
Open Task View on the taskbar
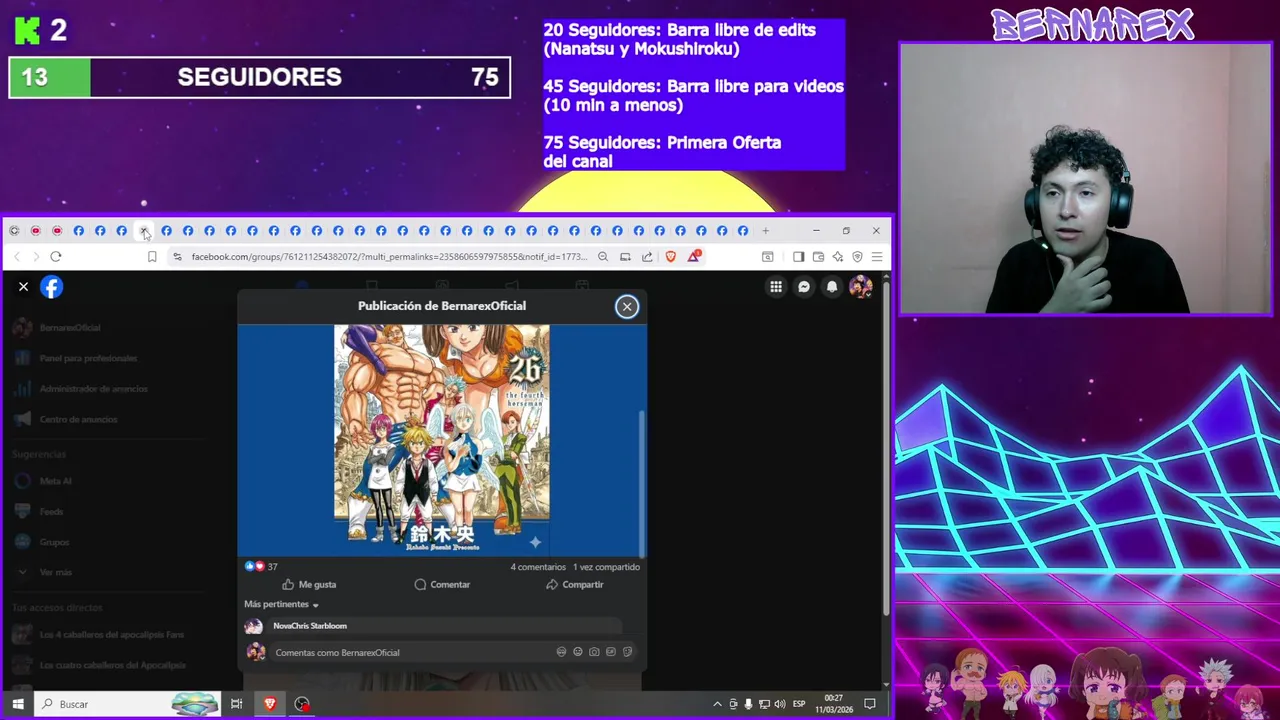(237, 704)
